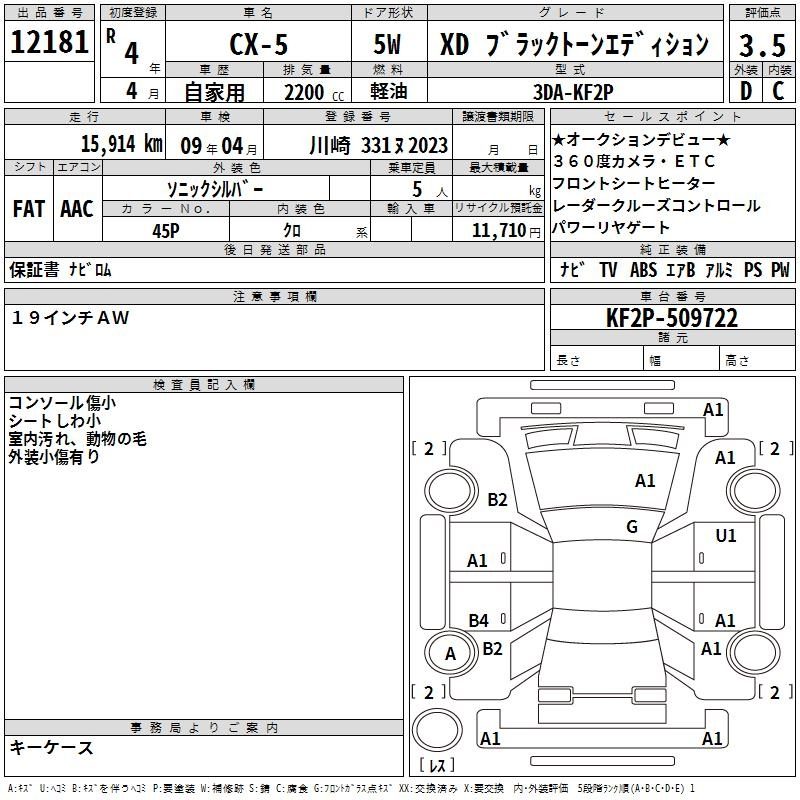Select the inspector note 室内汚れ、動物の毛

pyautogui.click(x=78, y=439)
